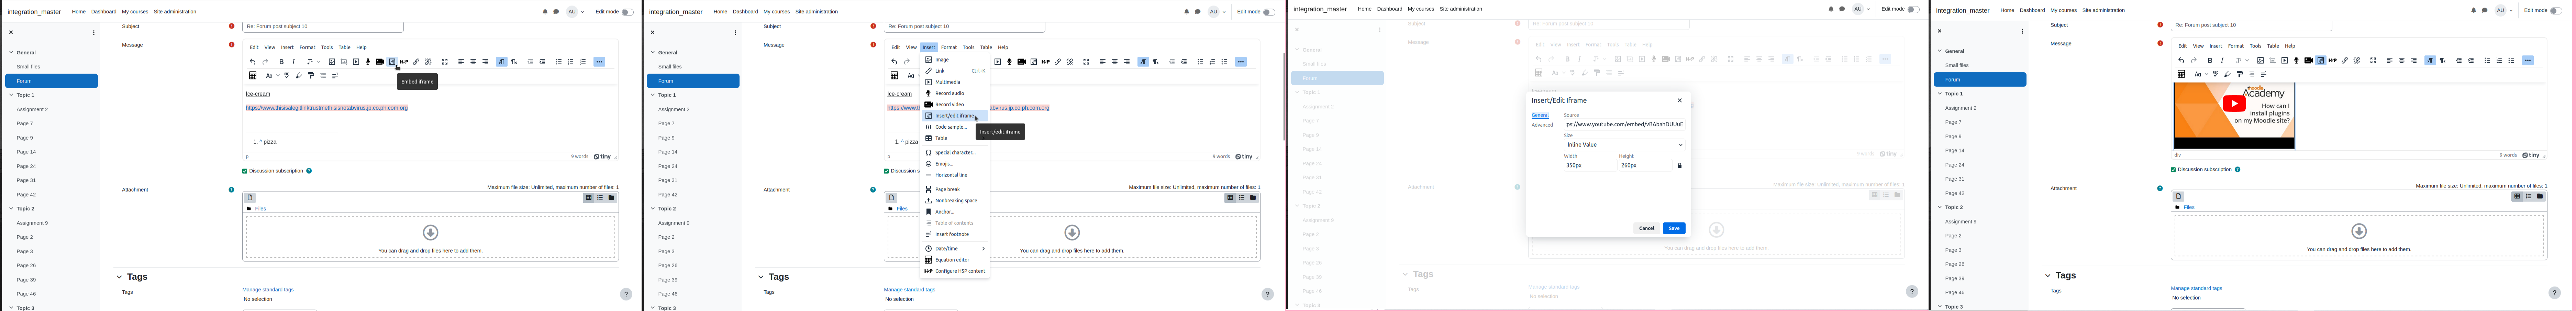The width and height of the screenshot is (2576, 311).
Task: Toggle the more toolbar items button in Embed-iframe-tooltip pane
Action: point(599,62)
